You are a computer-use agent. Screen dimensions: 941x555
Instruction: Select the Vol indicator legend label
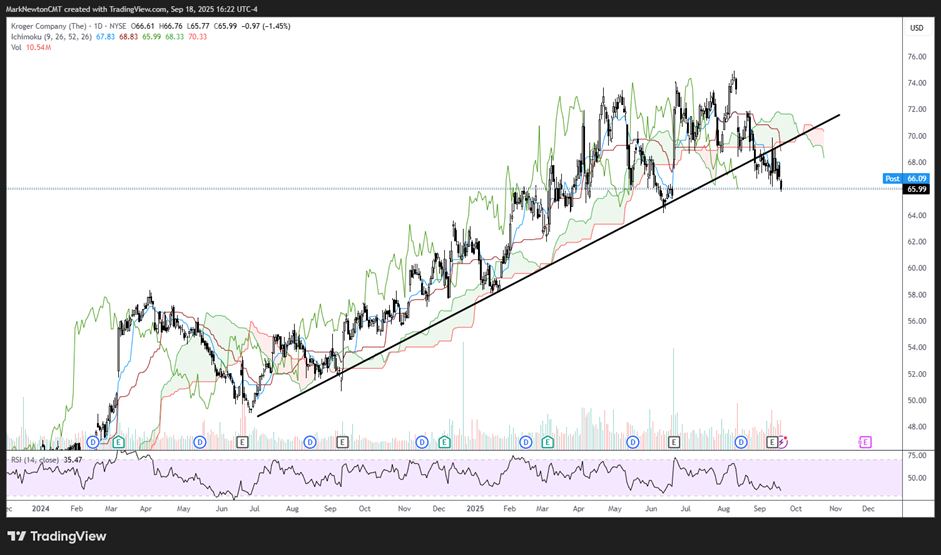pos(16,47)
